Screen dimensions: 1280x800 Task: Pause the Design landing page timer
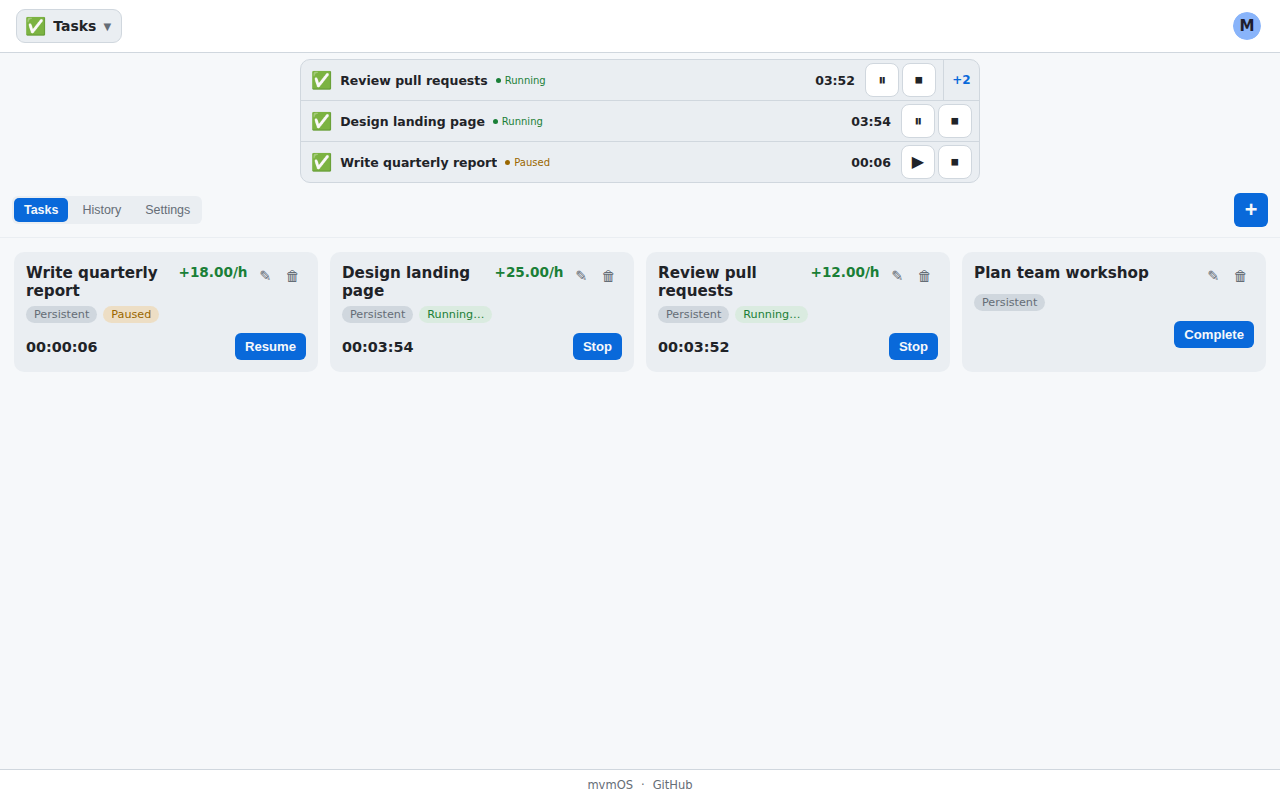[x=918, y=121]
